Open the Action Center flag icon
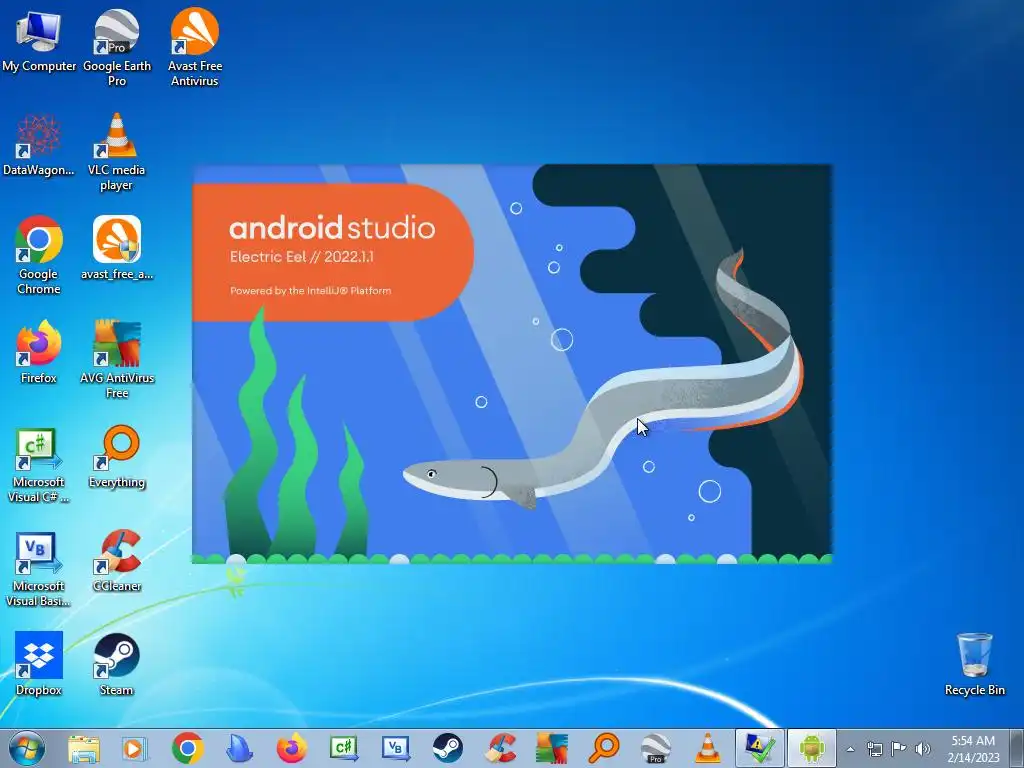The image size is (1024, 768). [x=899, y=749]
